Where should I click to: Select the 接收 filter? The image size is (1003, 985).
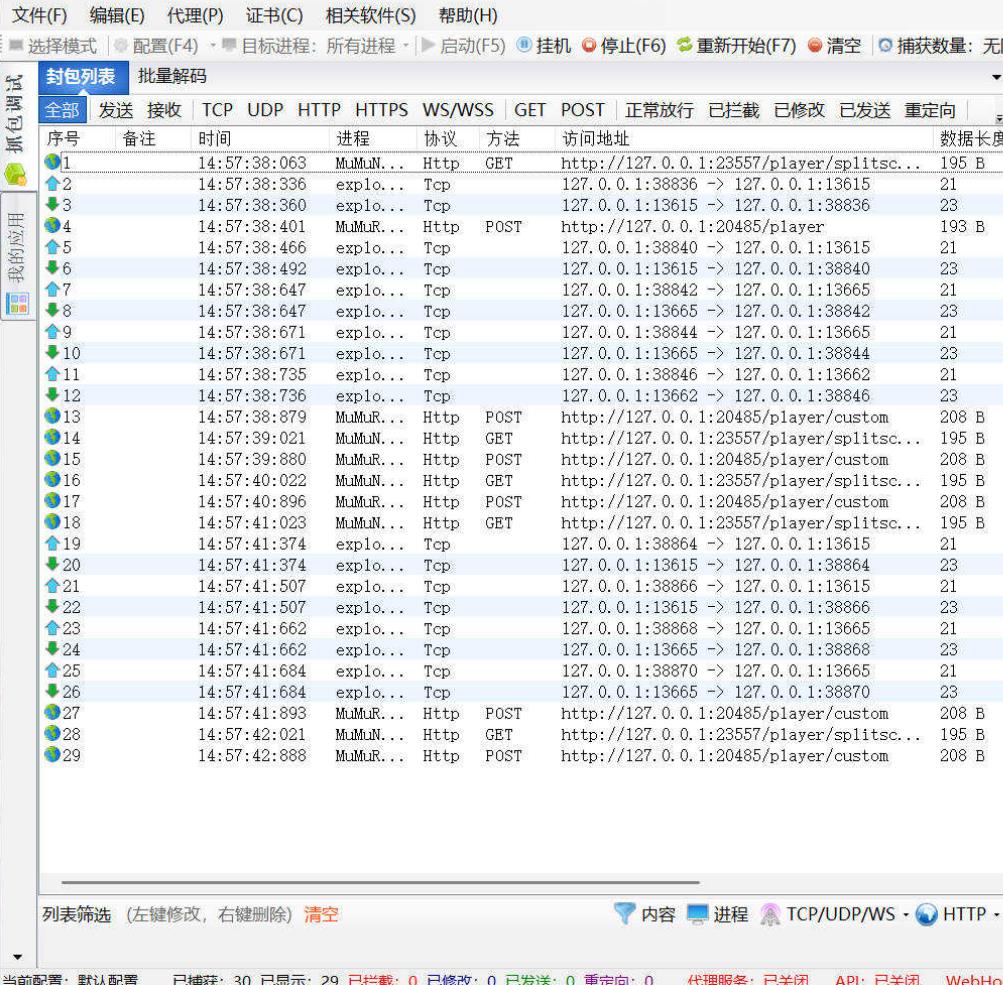tap(164, 110)
